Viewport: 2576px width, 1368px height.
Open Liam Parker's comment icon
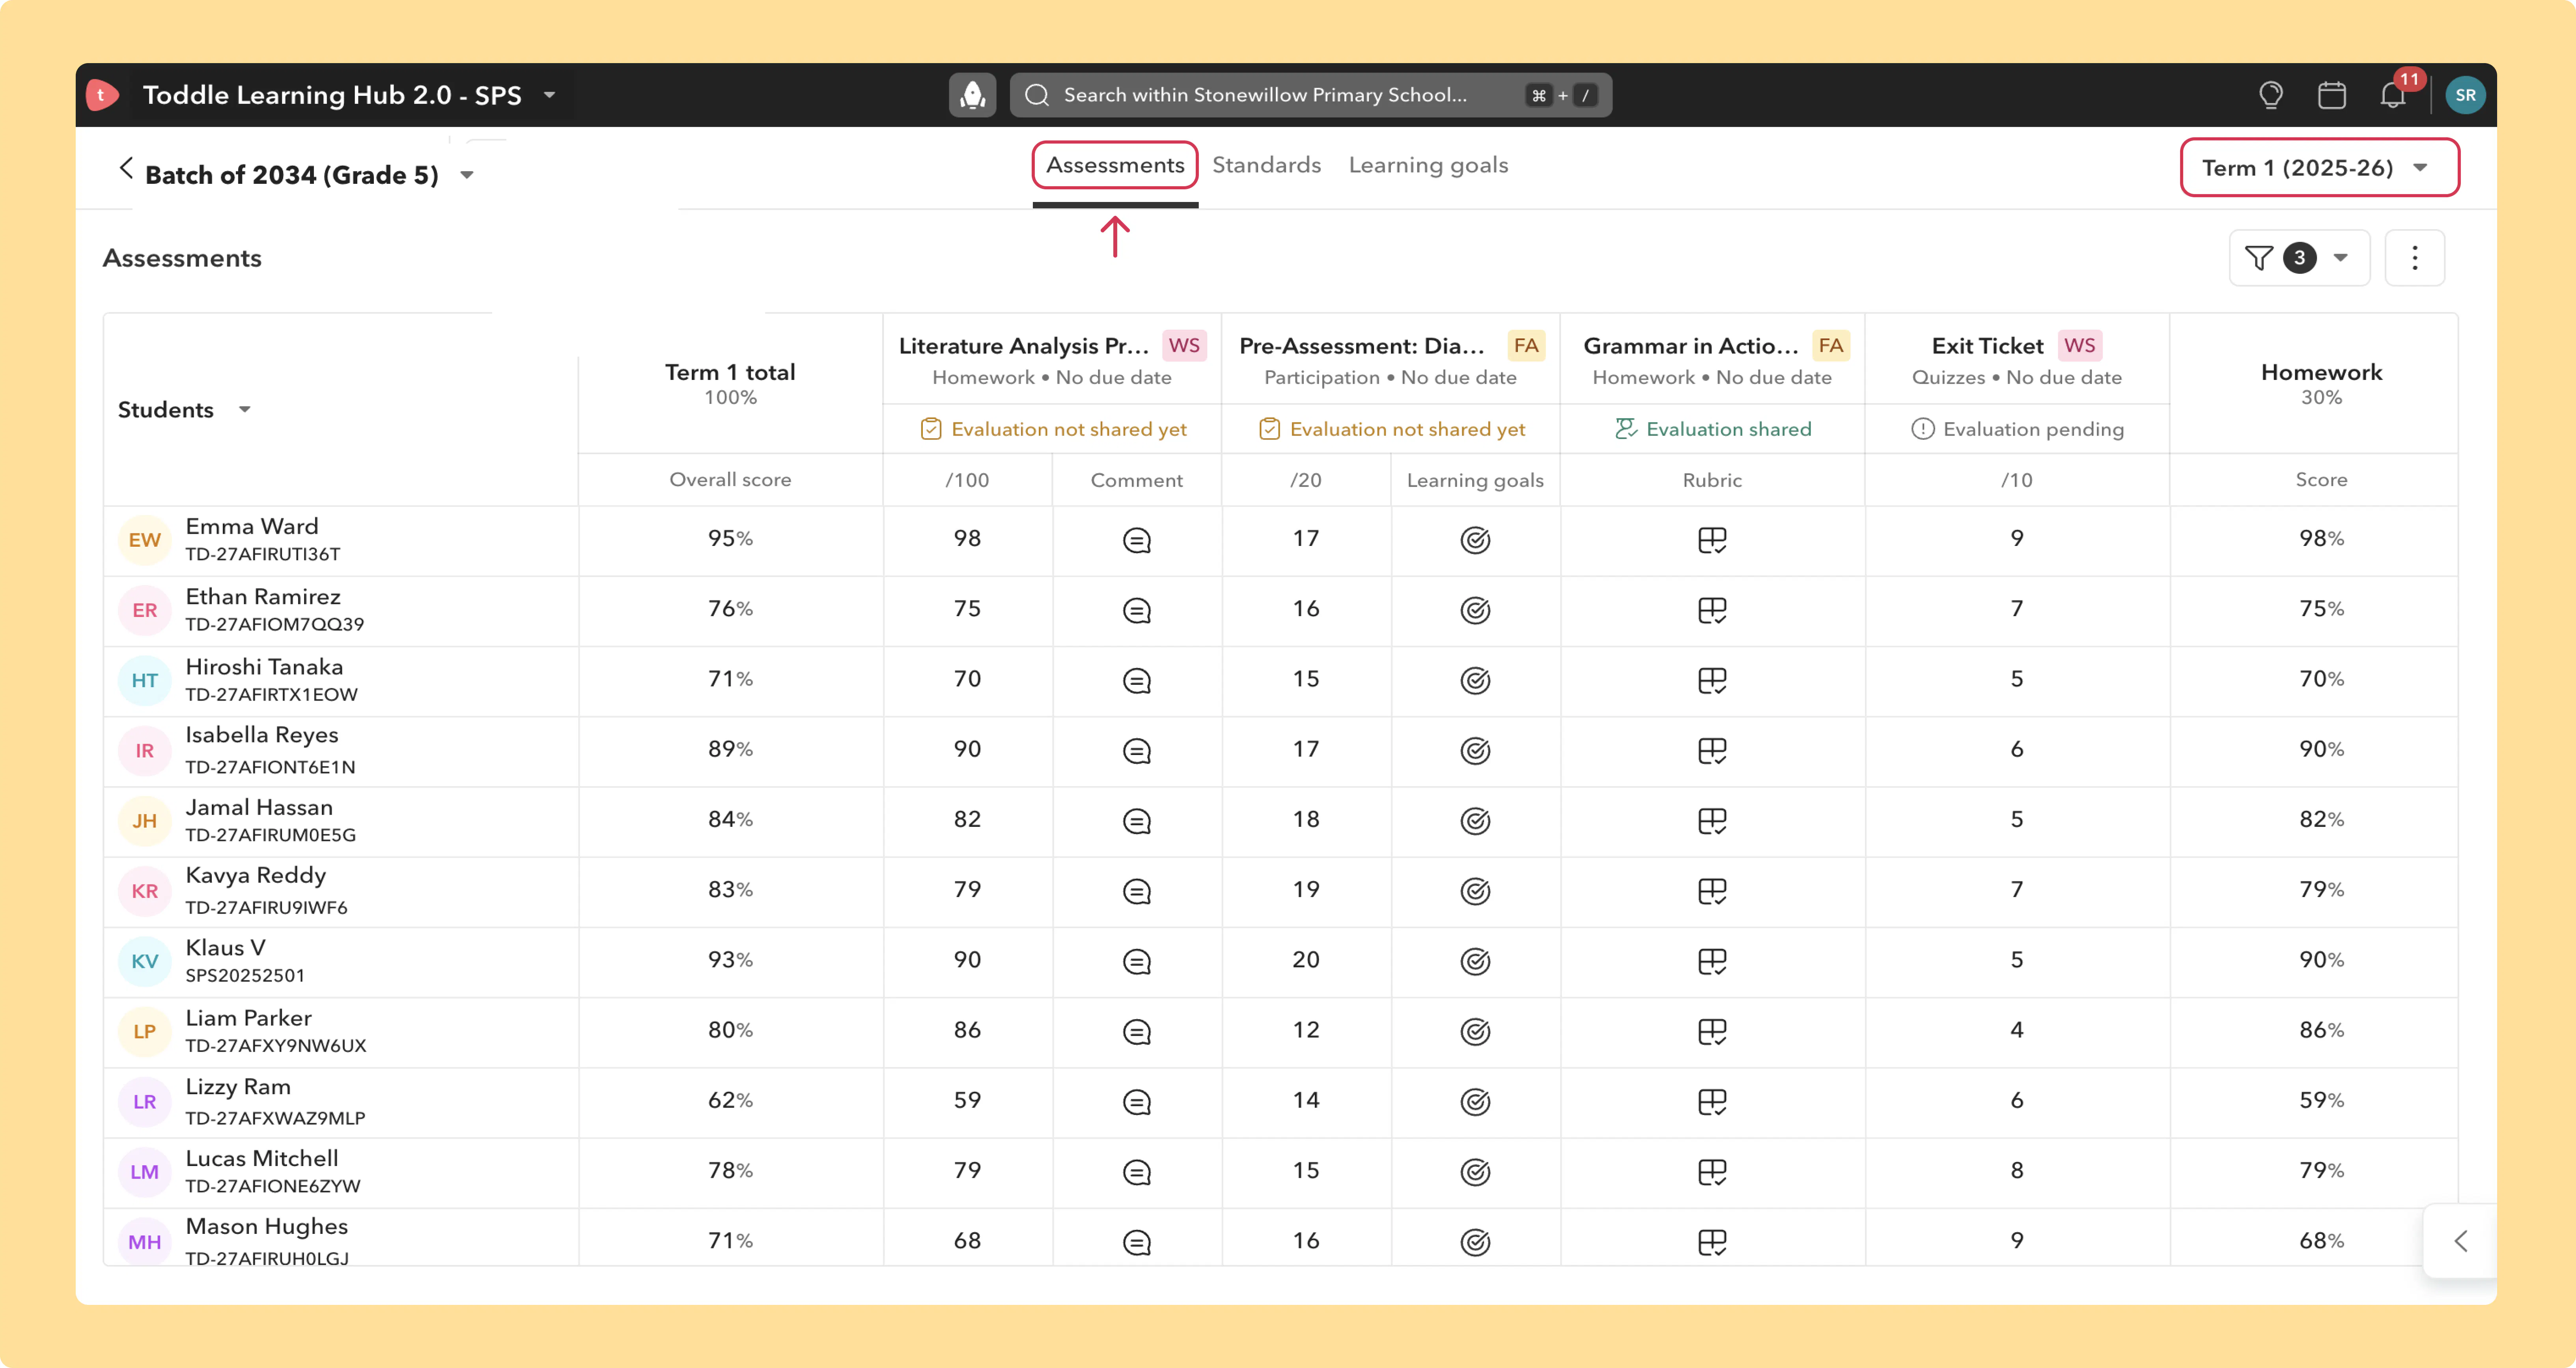1137,1031
